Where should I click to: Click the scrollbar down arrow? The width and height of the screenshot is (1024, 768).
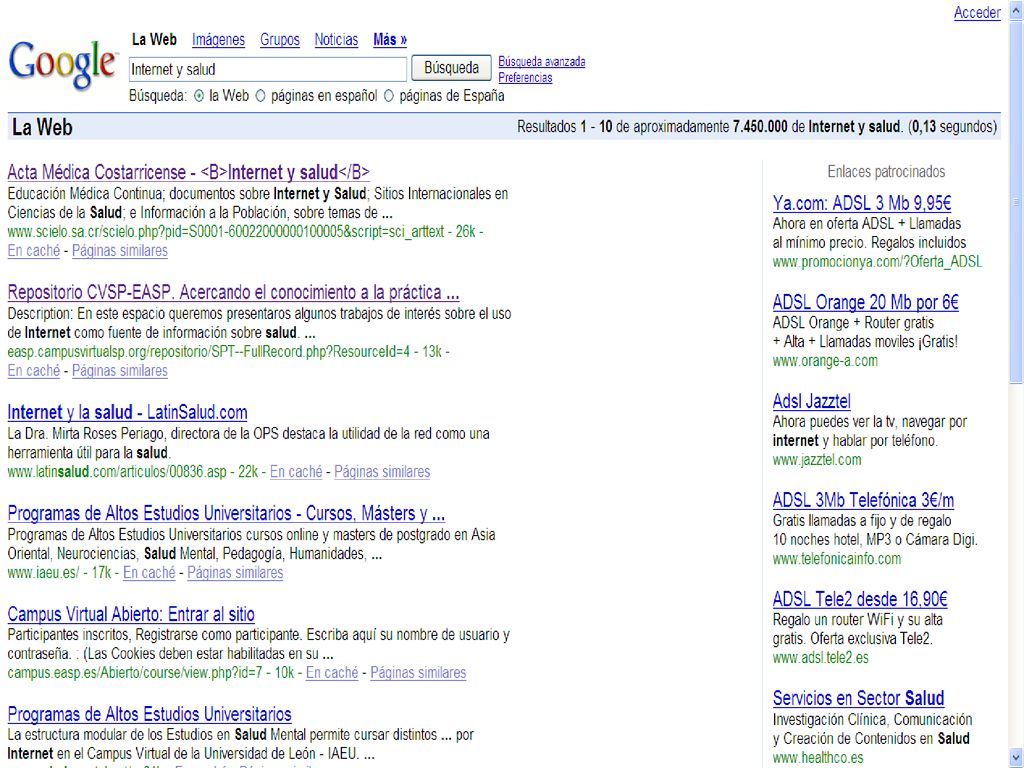tap(1016, 758)
